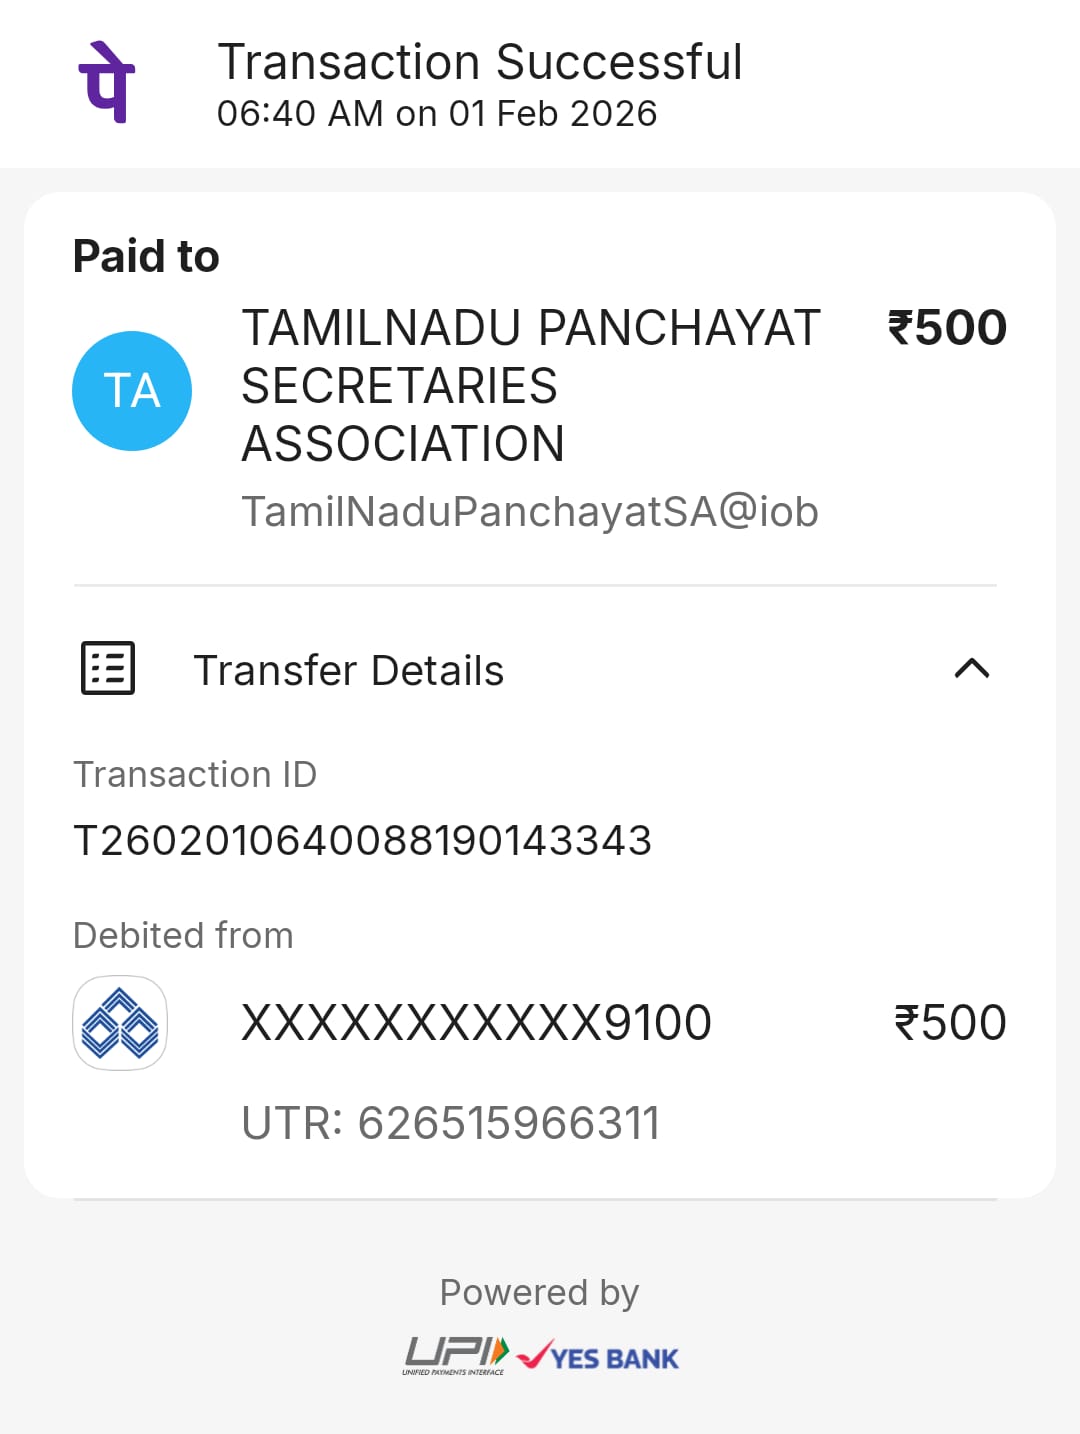
Task: Tap the Transaction Successful heading
Action: (x=480, y=62)
